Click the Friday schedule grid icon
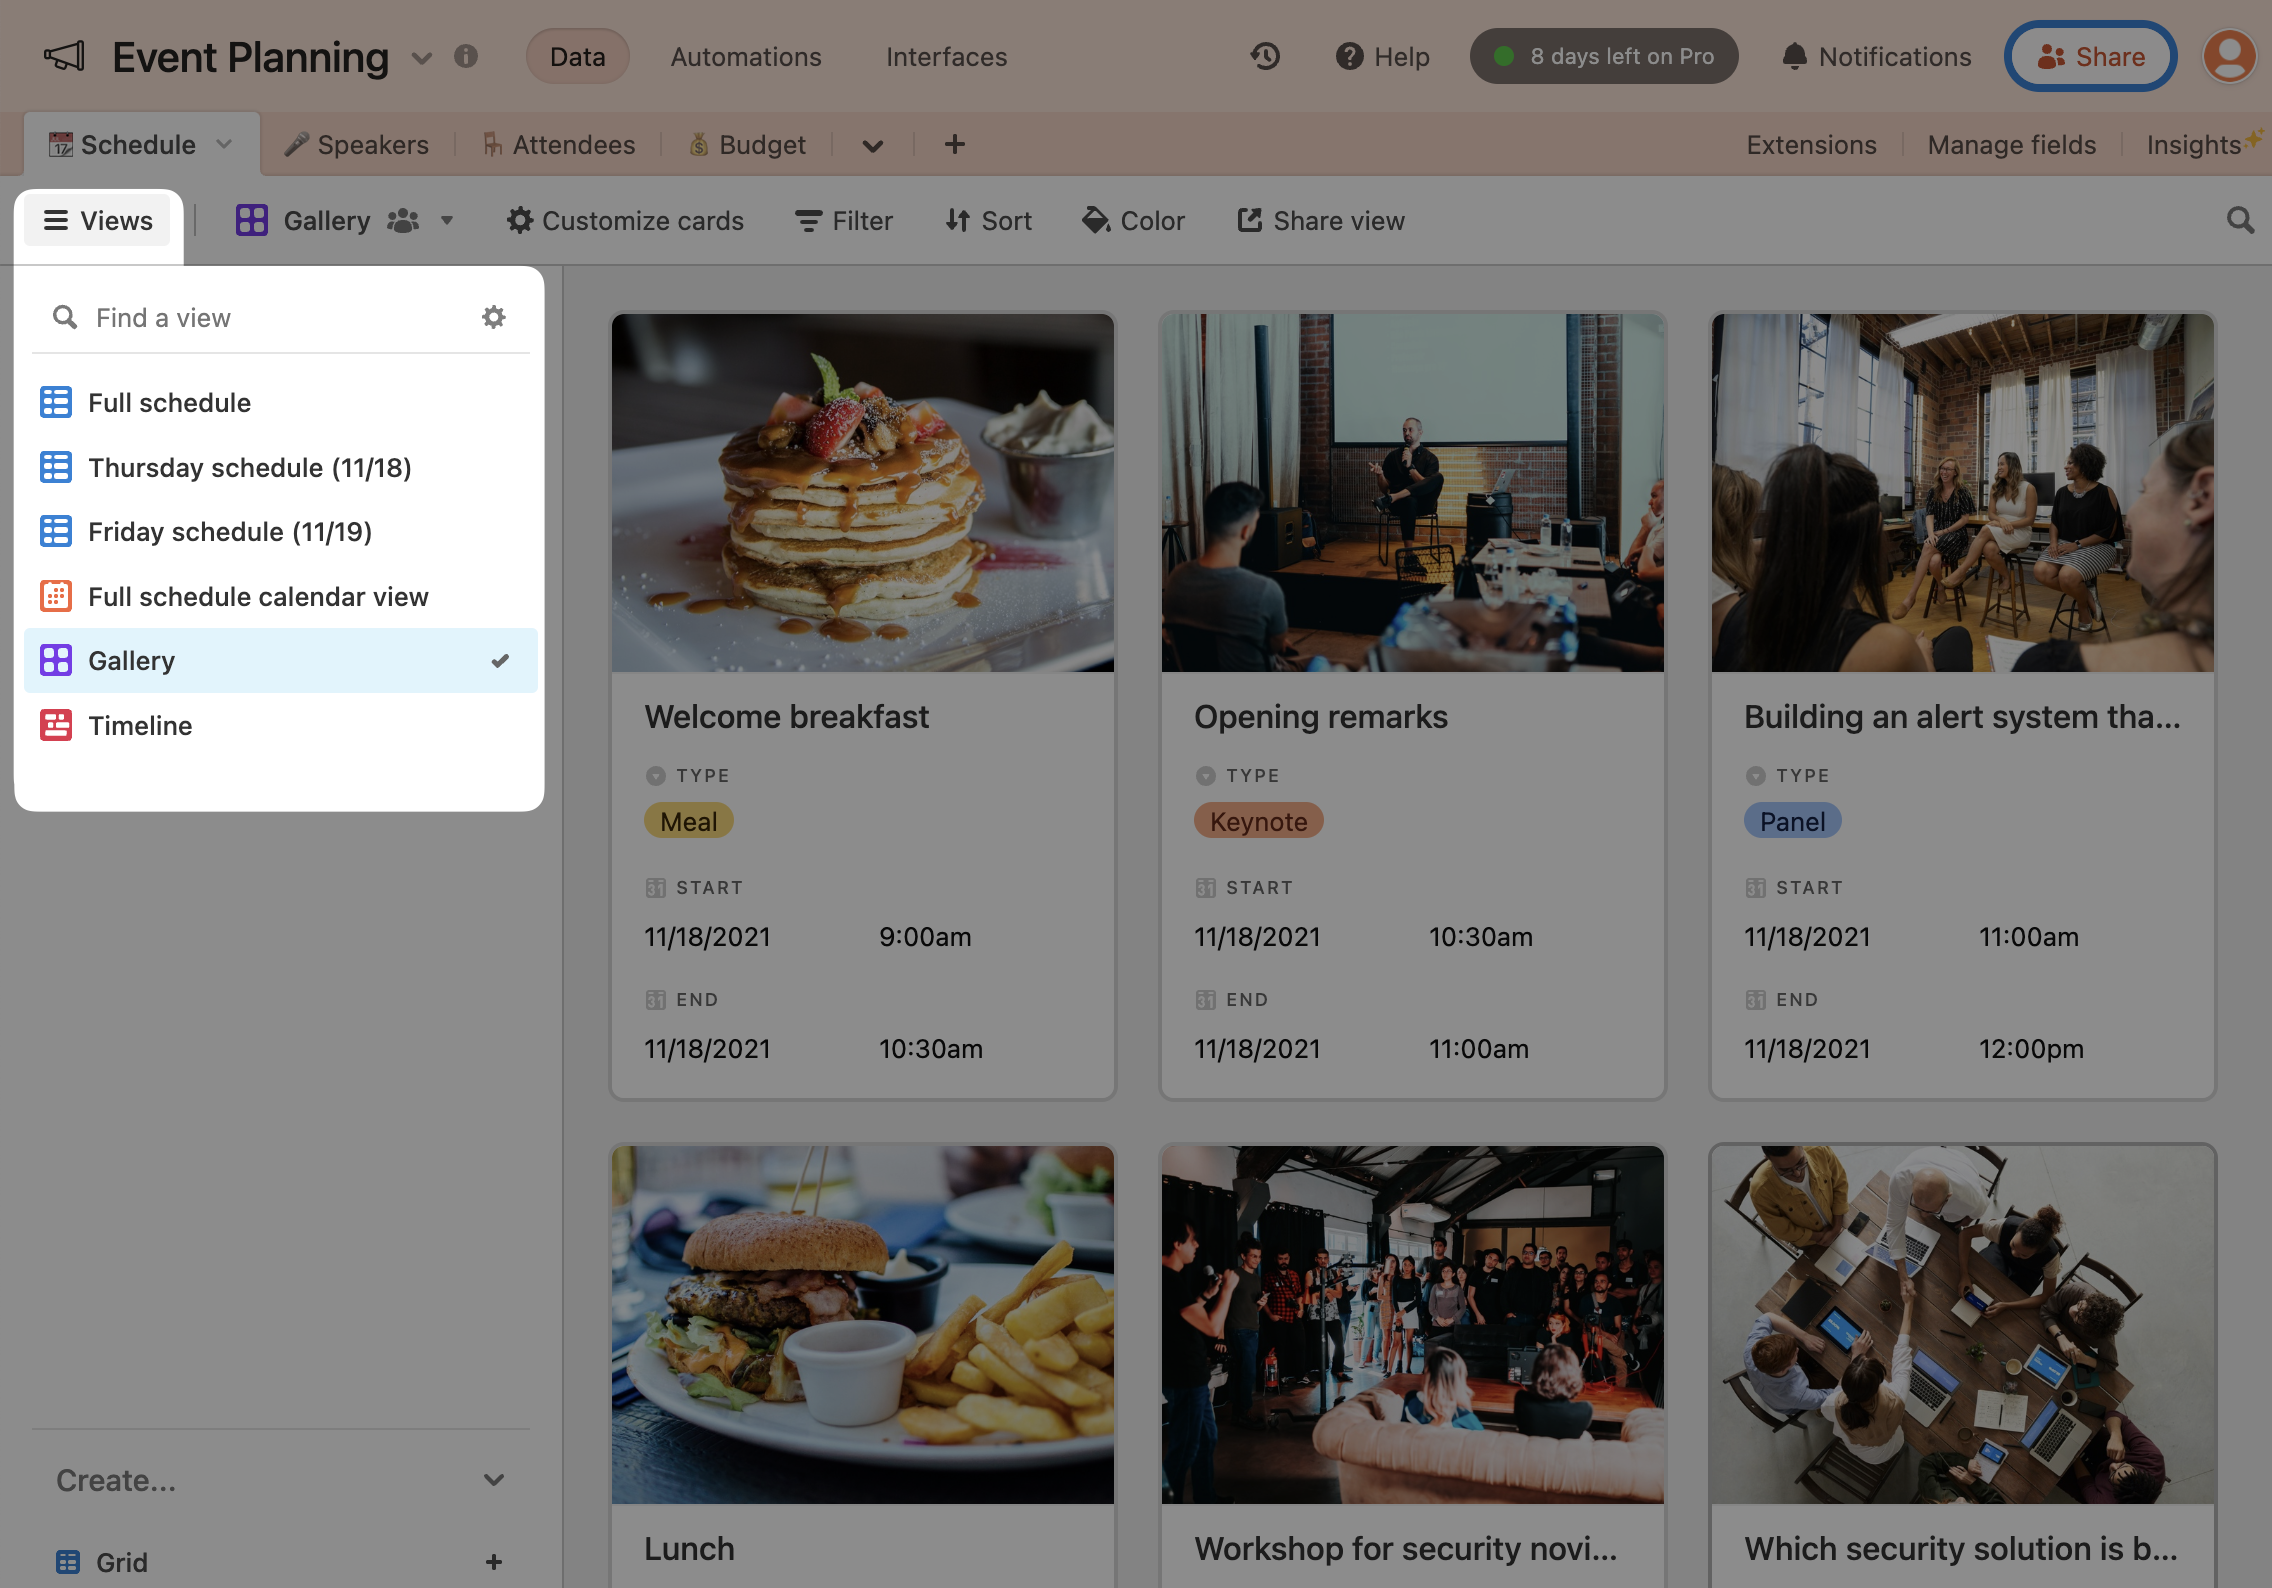This screenshot has height=1588, width=2272. click(x=56, y=531)
